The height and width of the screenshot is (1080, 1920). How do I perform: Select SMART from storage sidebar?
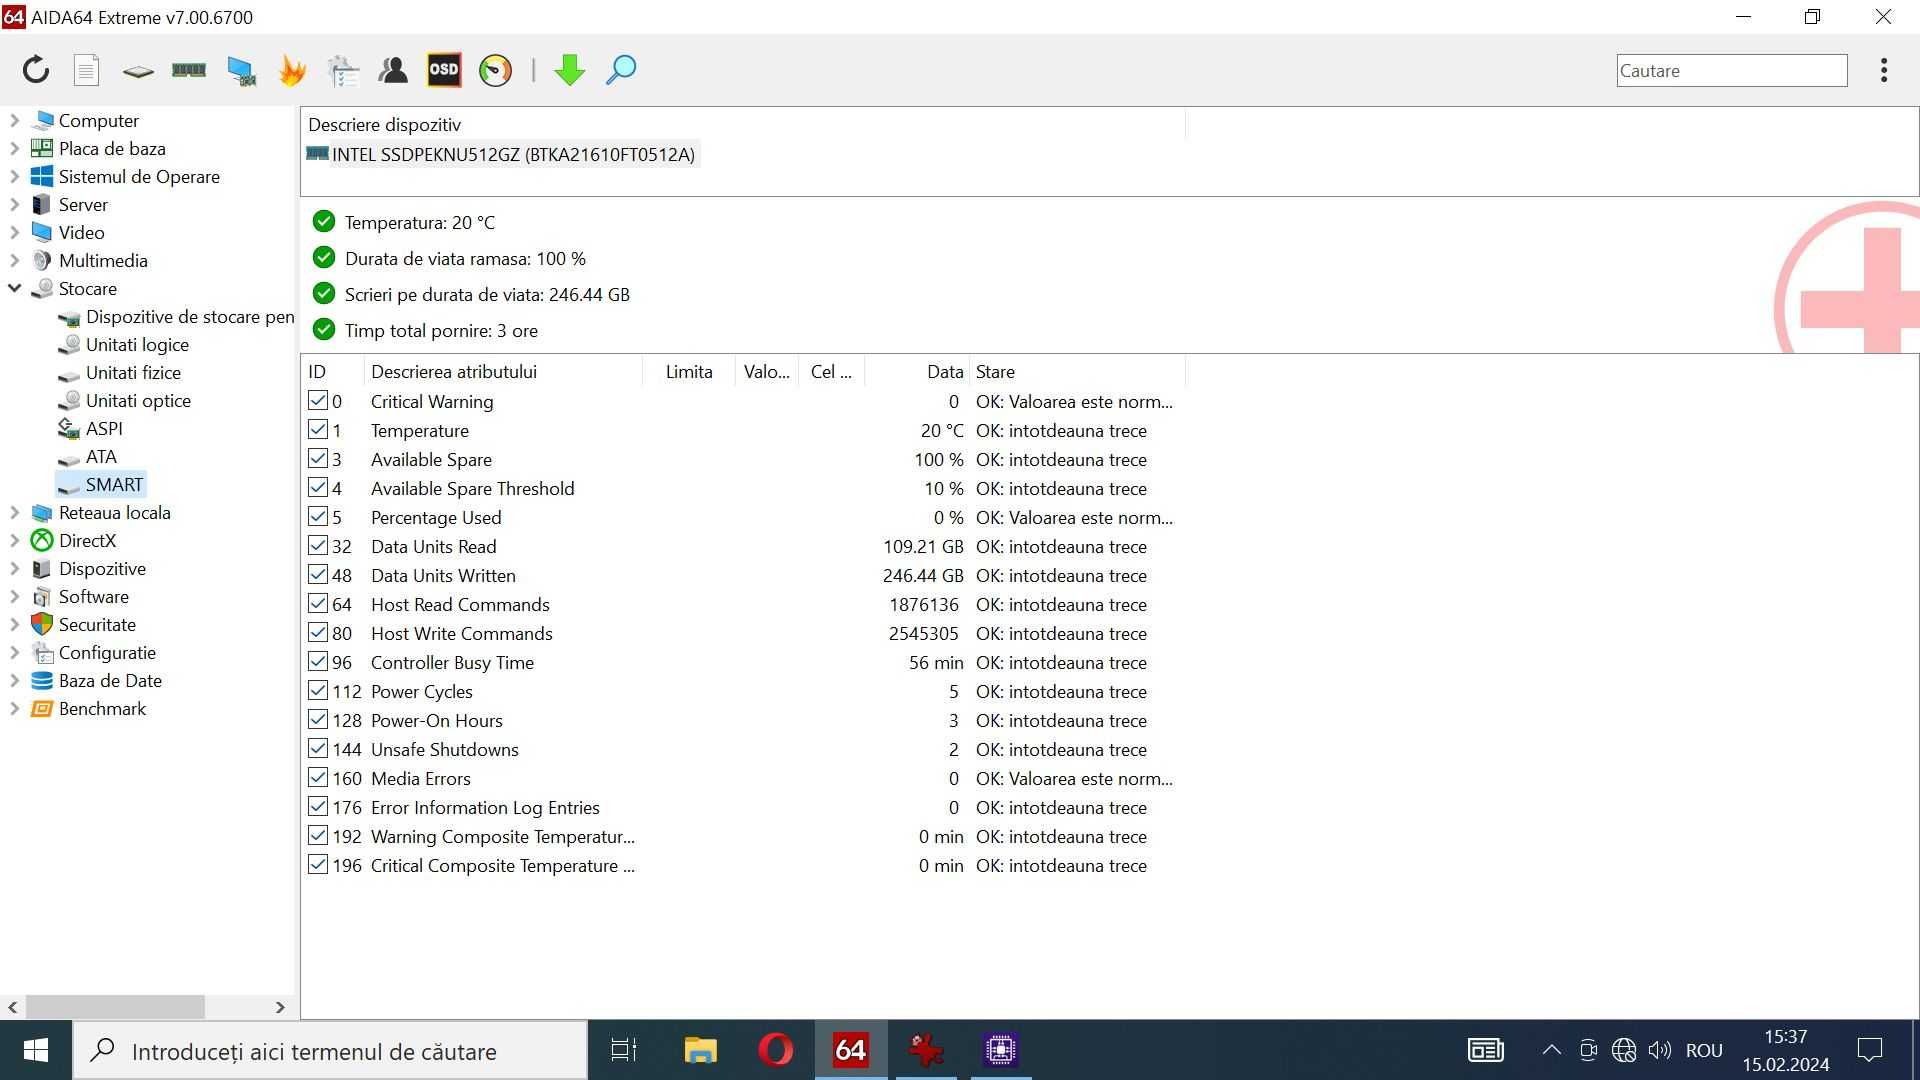click(x=115, y=484)
